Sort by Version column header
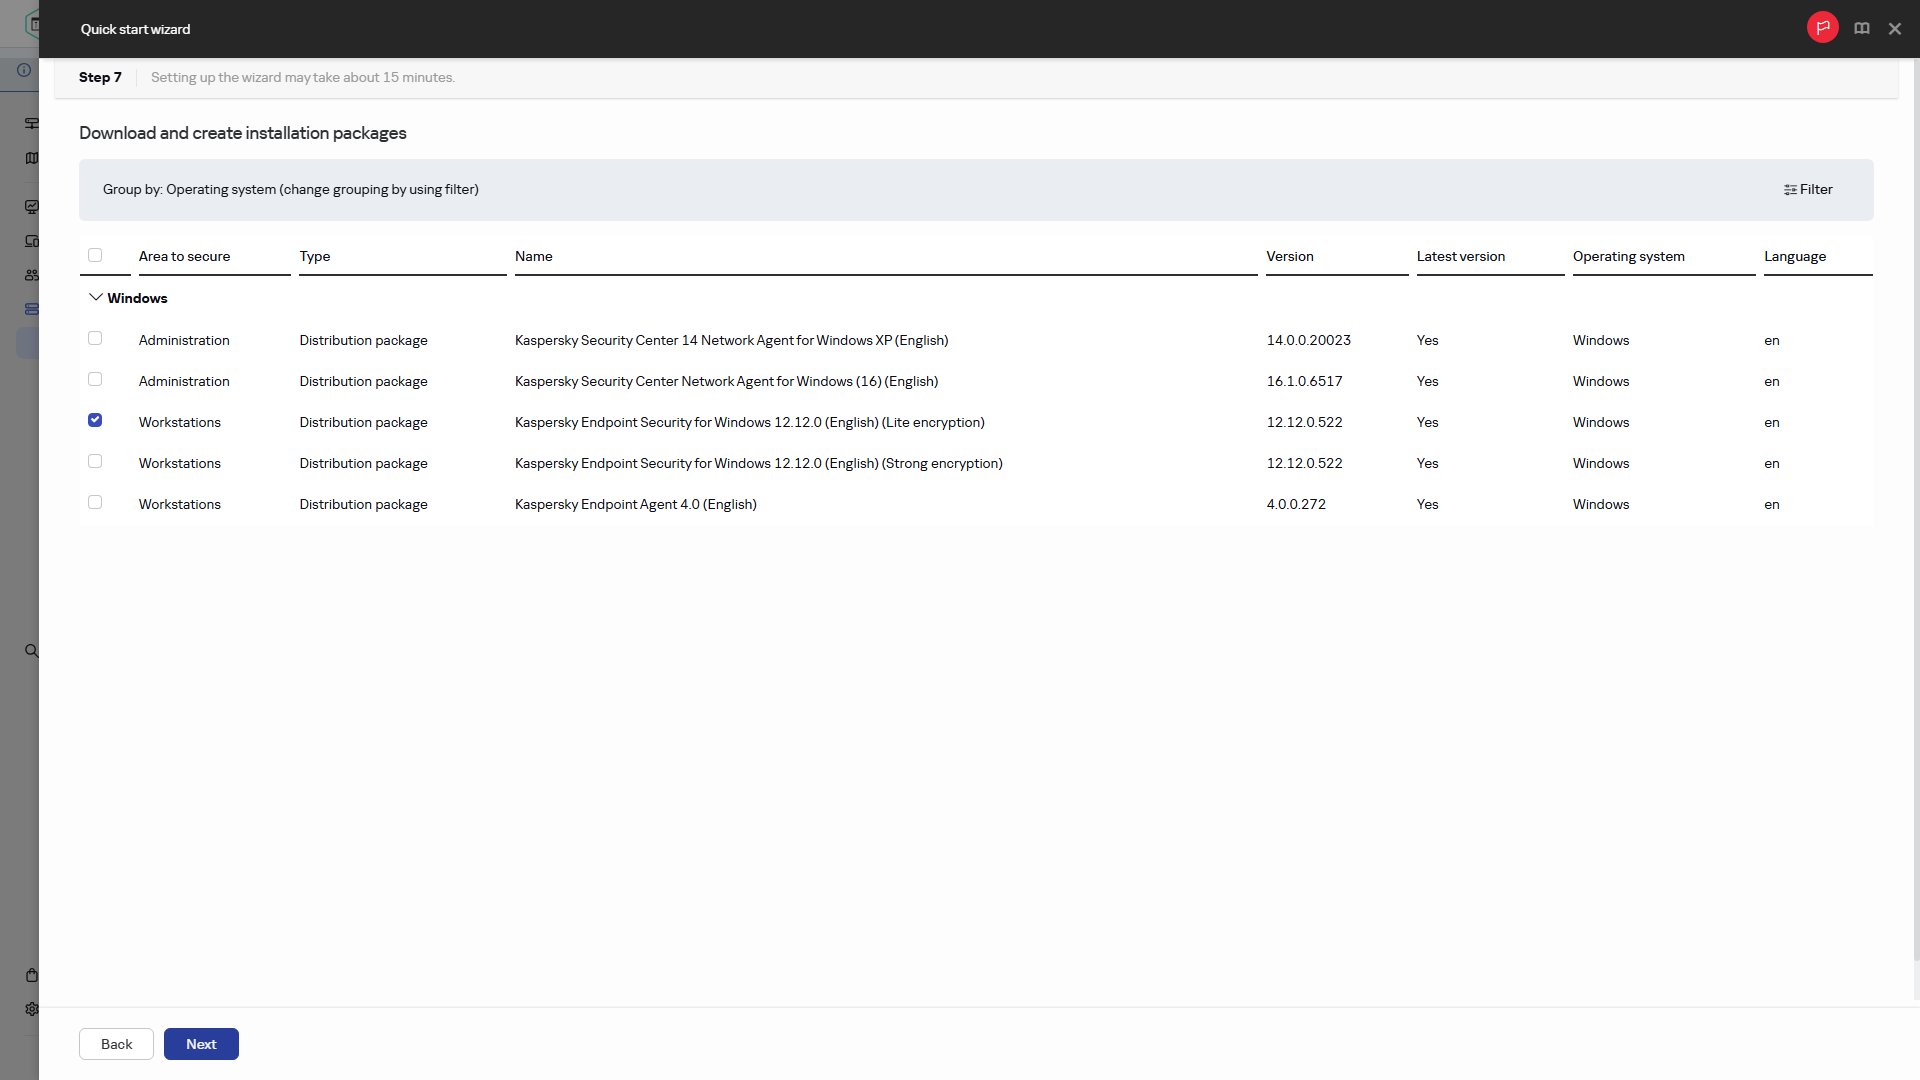The width and height of the screenshot is (1920, 1080). [x=1289, y=257]
